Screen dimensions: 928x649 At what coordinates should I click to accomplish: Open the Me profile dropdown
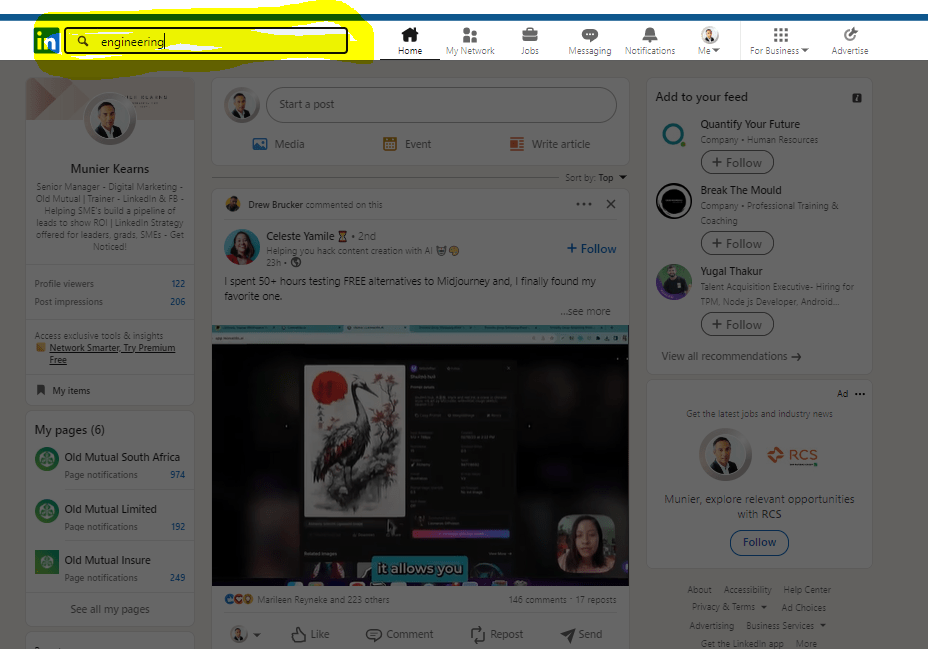707,36
